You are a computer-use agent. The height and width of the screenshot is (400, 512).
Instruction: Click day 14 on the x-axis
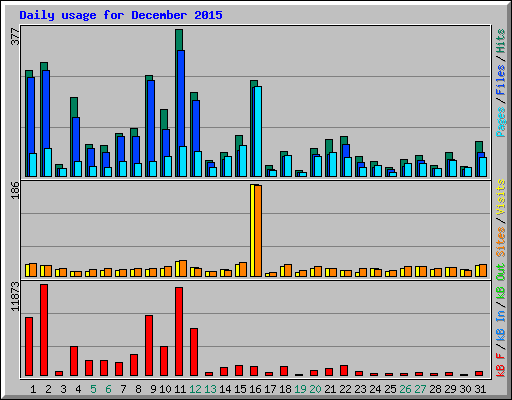point(225,389)
